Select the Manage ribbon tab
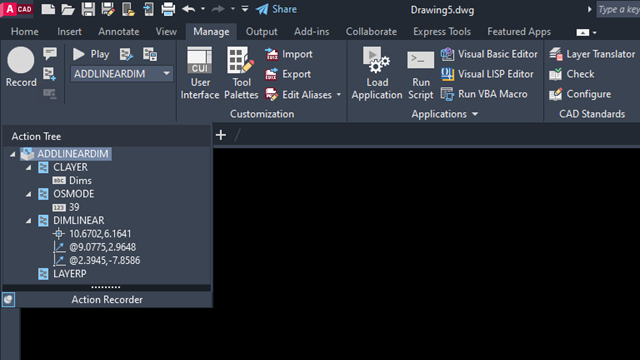The width and height of the screenshot is (640, 360). click(211, 31)
